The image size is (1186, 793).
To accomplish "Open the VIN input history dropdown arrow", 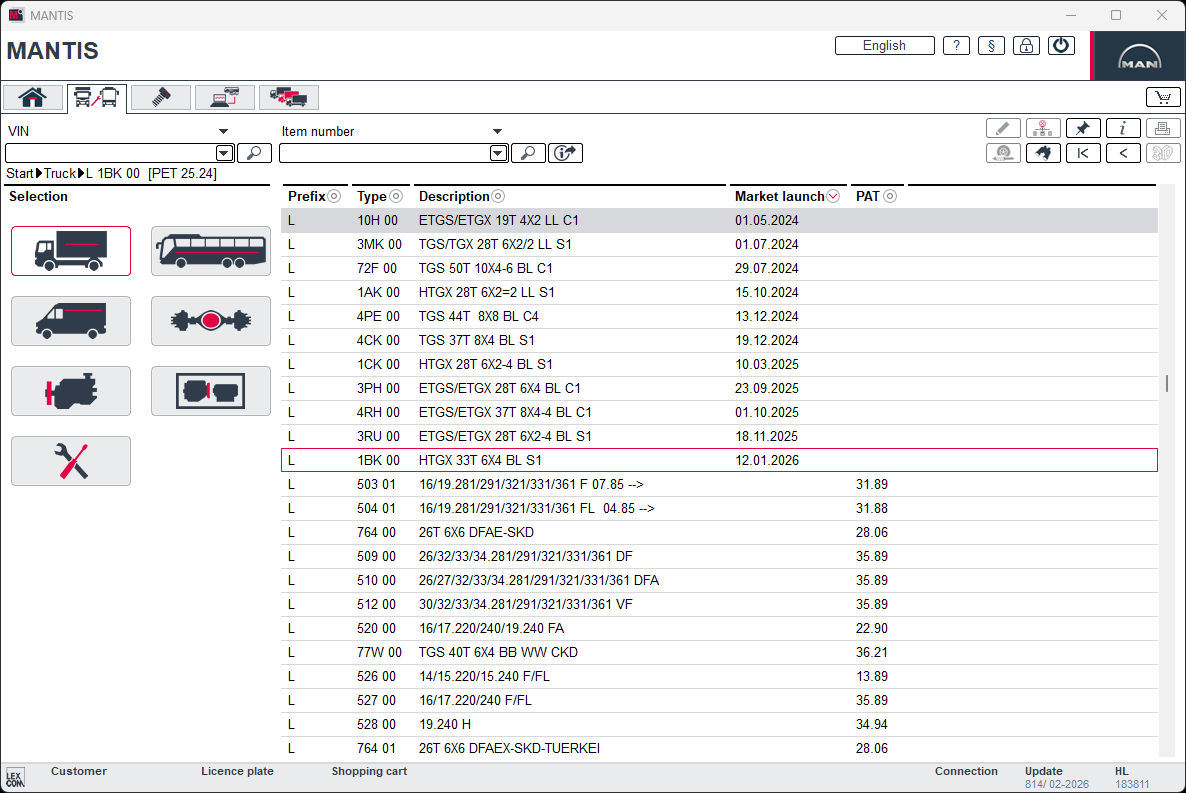I will 224,153.
